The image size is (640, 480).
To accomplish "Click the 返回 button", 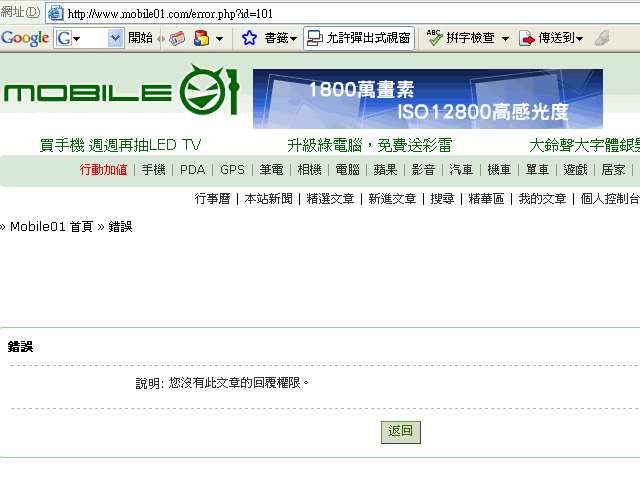I will [x=400, y=432].
